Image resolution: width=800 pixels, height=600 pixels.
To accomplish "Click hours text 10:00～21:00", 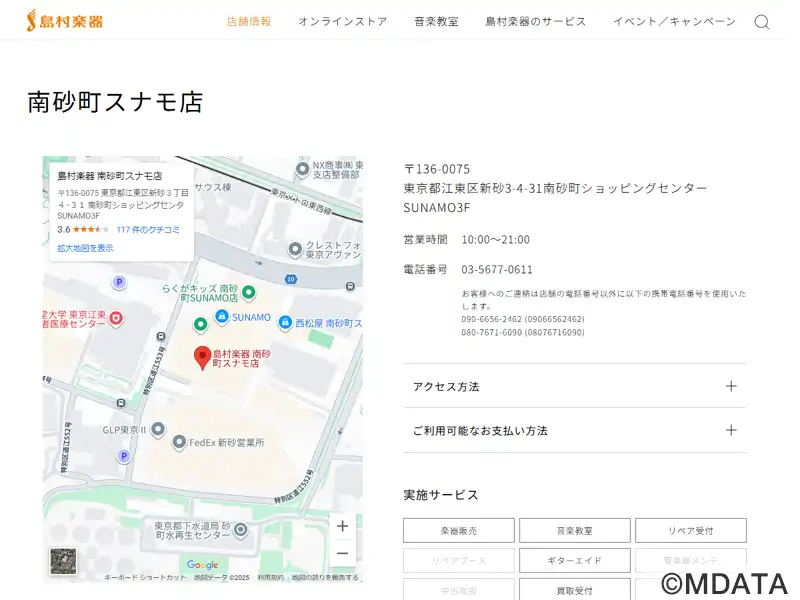I will click(495, 239).
